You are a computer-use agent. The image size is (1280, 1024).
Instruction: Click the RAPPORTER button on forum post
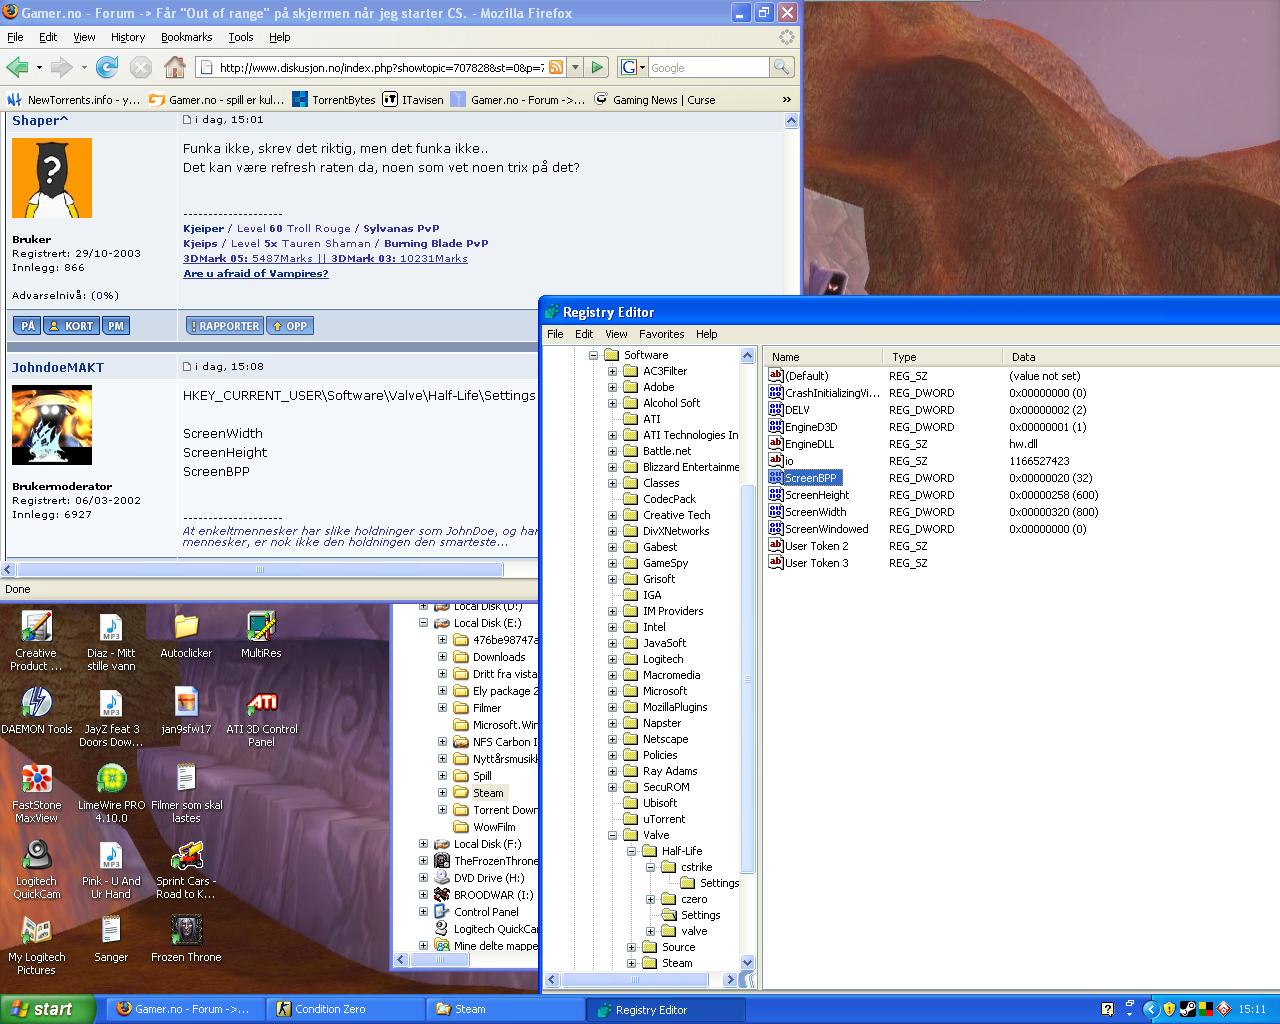click(224, 326)
